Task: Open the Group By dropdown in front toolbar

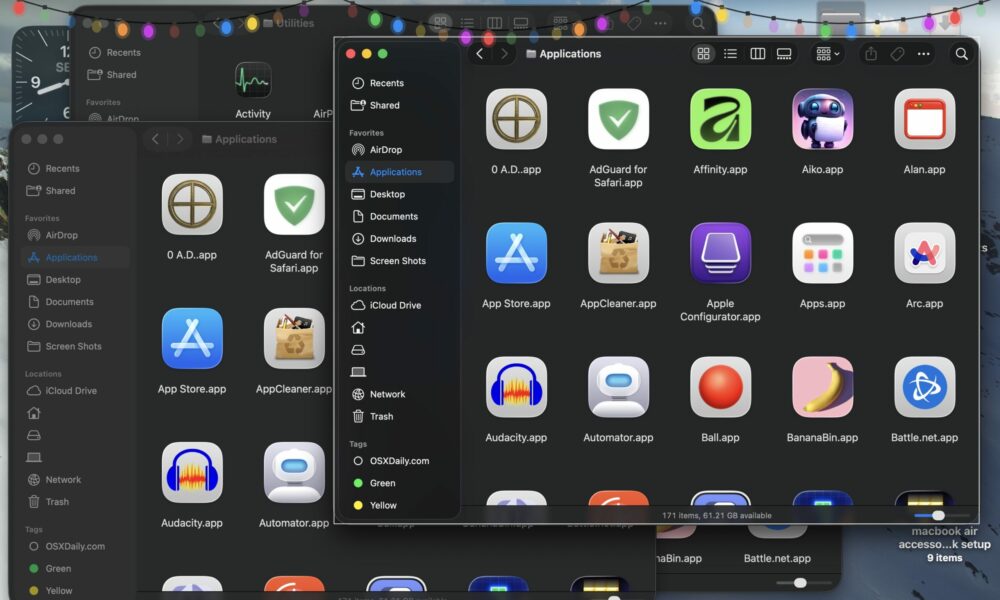Action: point(828,54)
